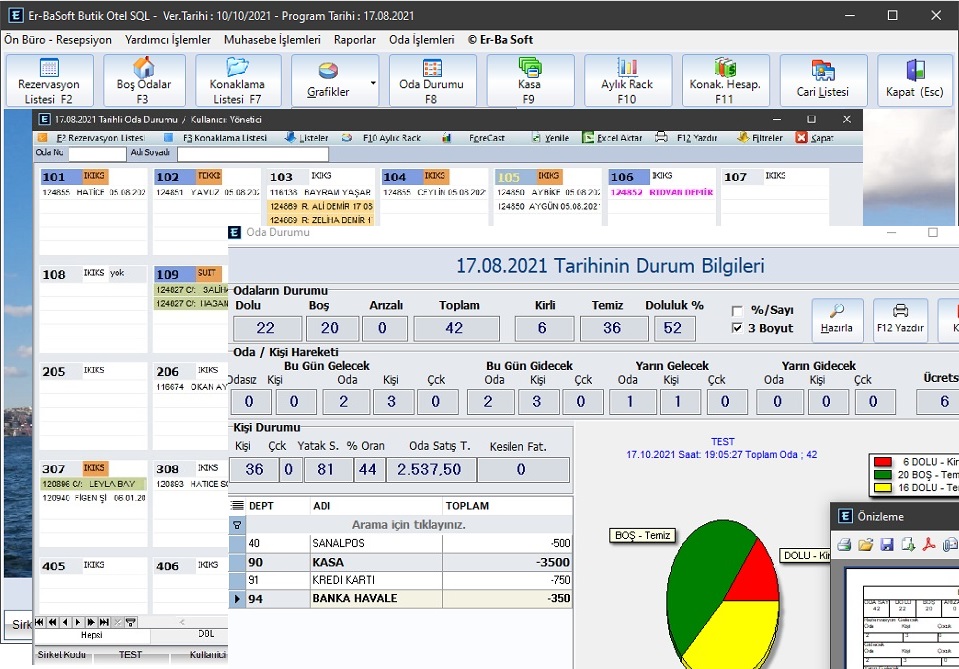Click F12 Yazdır in room window toolbar
Image resolution: width=959 pixels, height=669 pixels.
[686, 138]
